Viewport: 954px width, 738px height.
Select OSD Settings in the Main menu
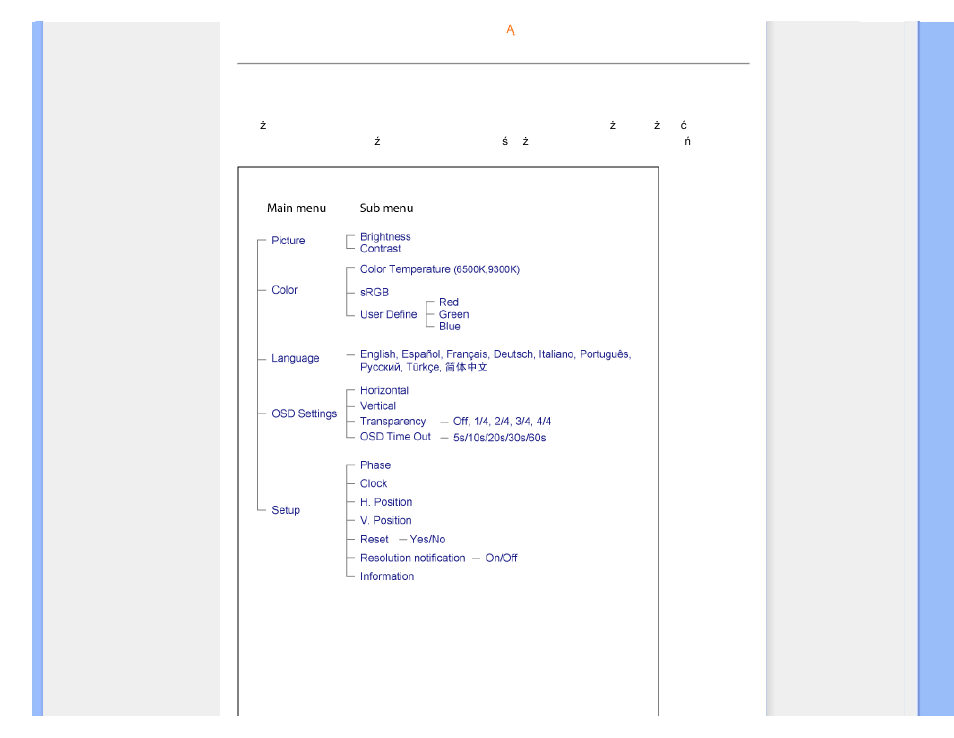click(x=303, y=414)
